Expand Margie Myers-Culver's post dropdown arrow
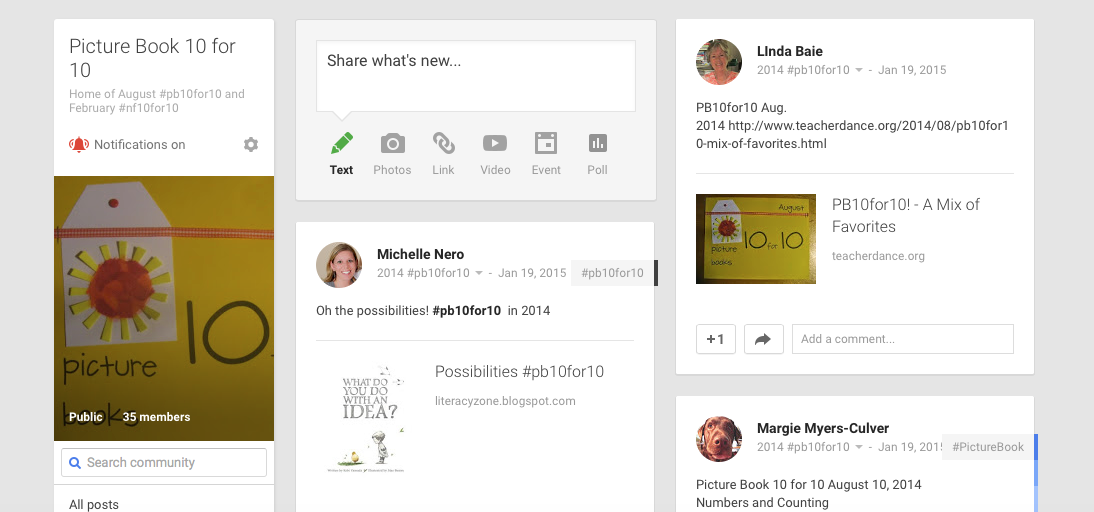Screen dimensions: 1094x512 pyautogui.click(x=859, y=447)
